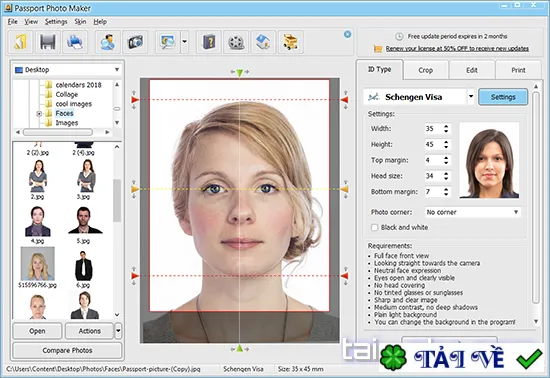Image resolution: width=550 pixels, height=378 pixels.
Task: Select the calendars 2018 folder
Action: [78, 85]
